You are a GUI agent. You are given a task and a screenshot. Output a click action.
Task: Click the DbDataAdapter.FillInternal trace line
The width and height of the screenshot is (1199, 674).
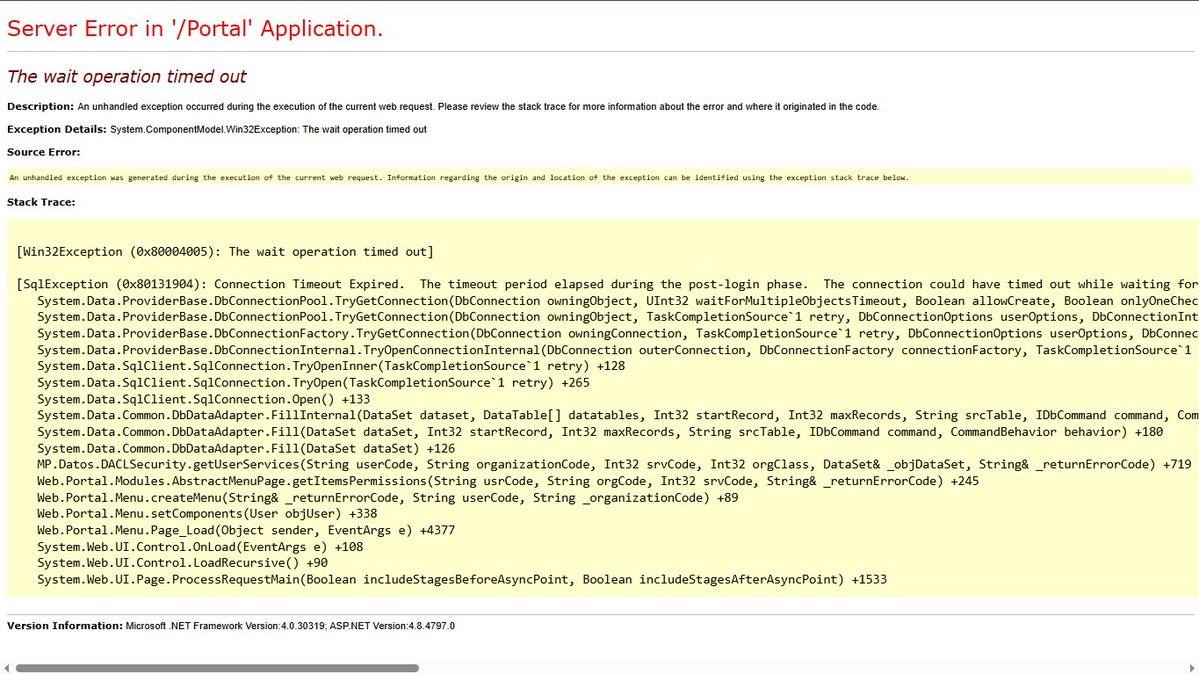click(x=618, y=415)
